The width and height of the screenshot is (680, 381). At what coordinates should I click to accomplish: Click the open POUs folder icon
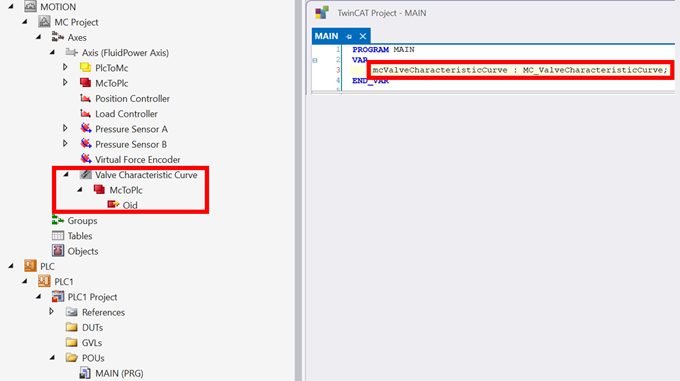click(72, 358)
